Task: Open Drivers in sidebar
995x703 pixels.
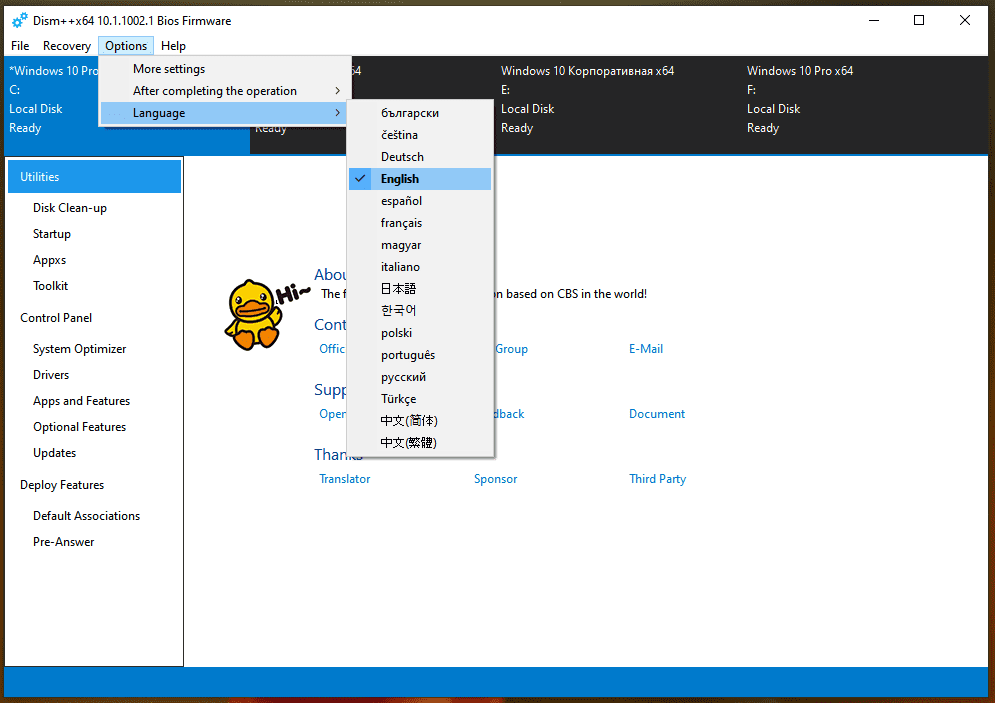Action: (x=51, y=375)
